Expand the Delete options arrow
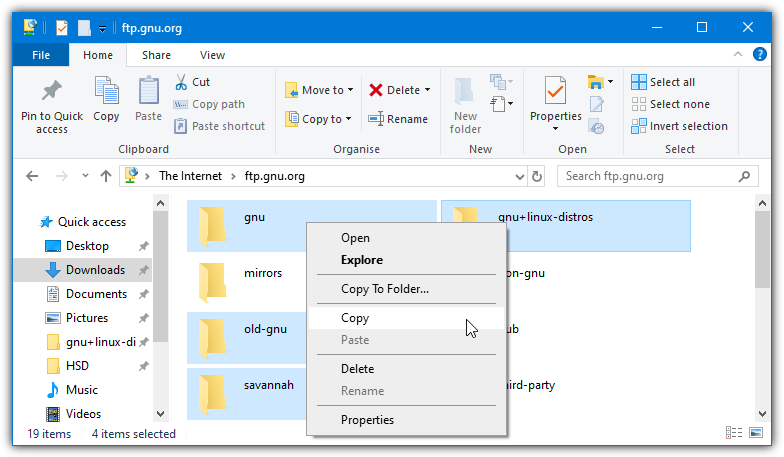 click(428, 90)
